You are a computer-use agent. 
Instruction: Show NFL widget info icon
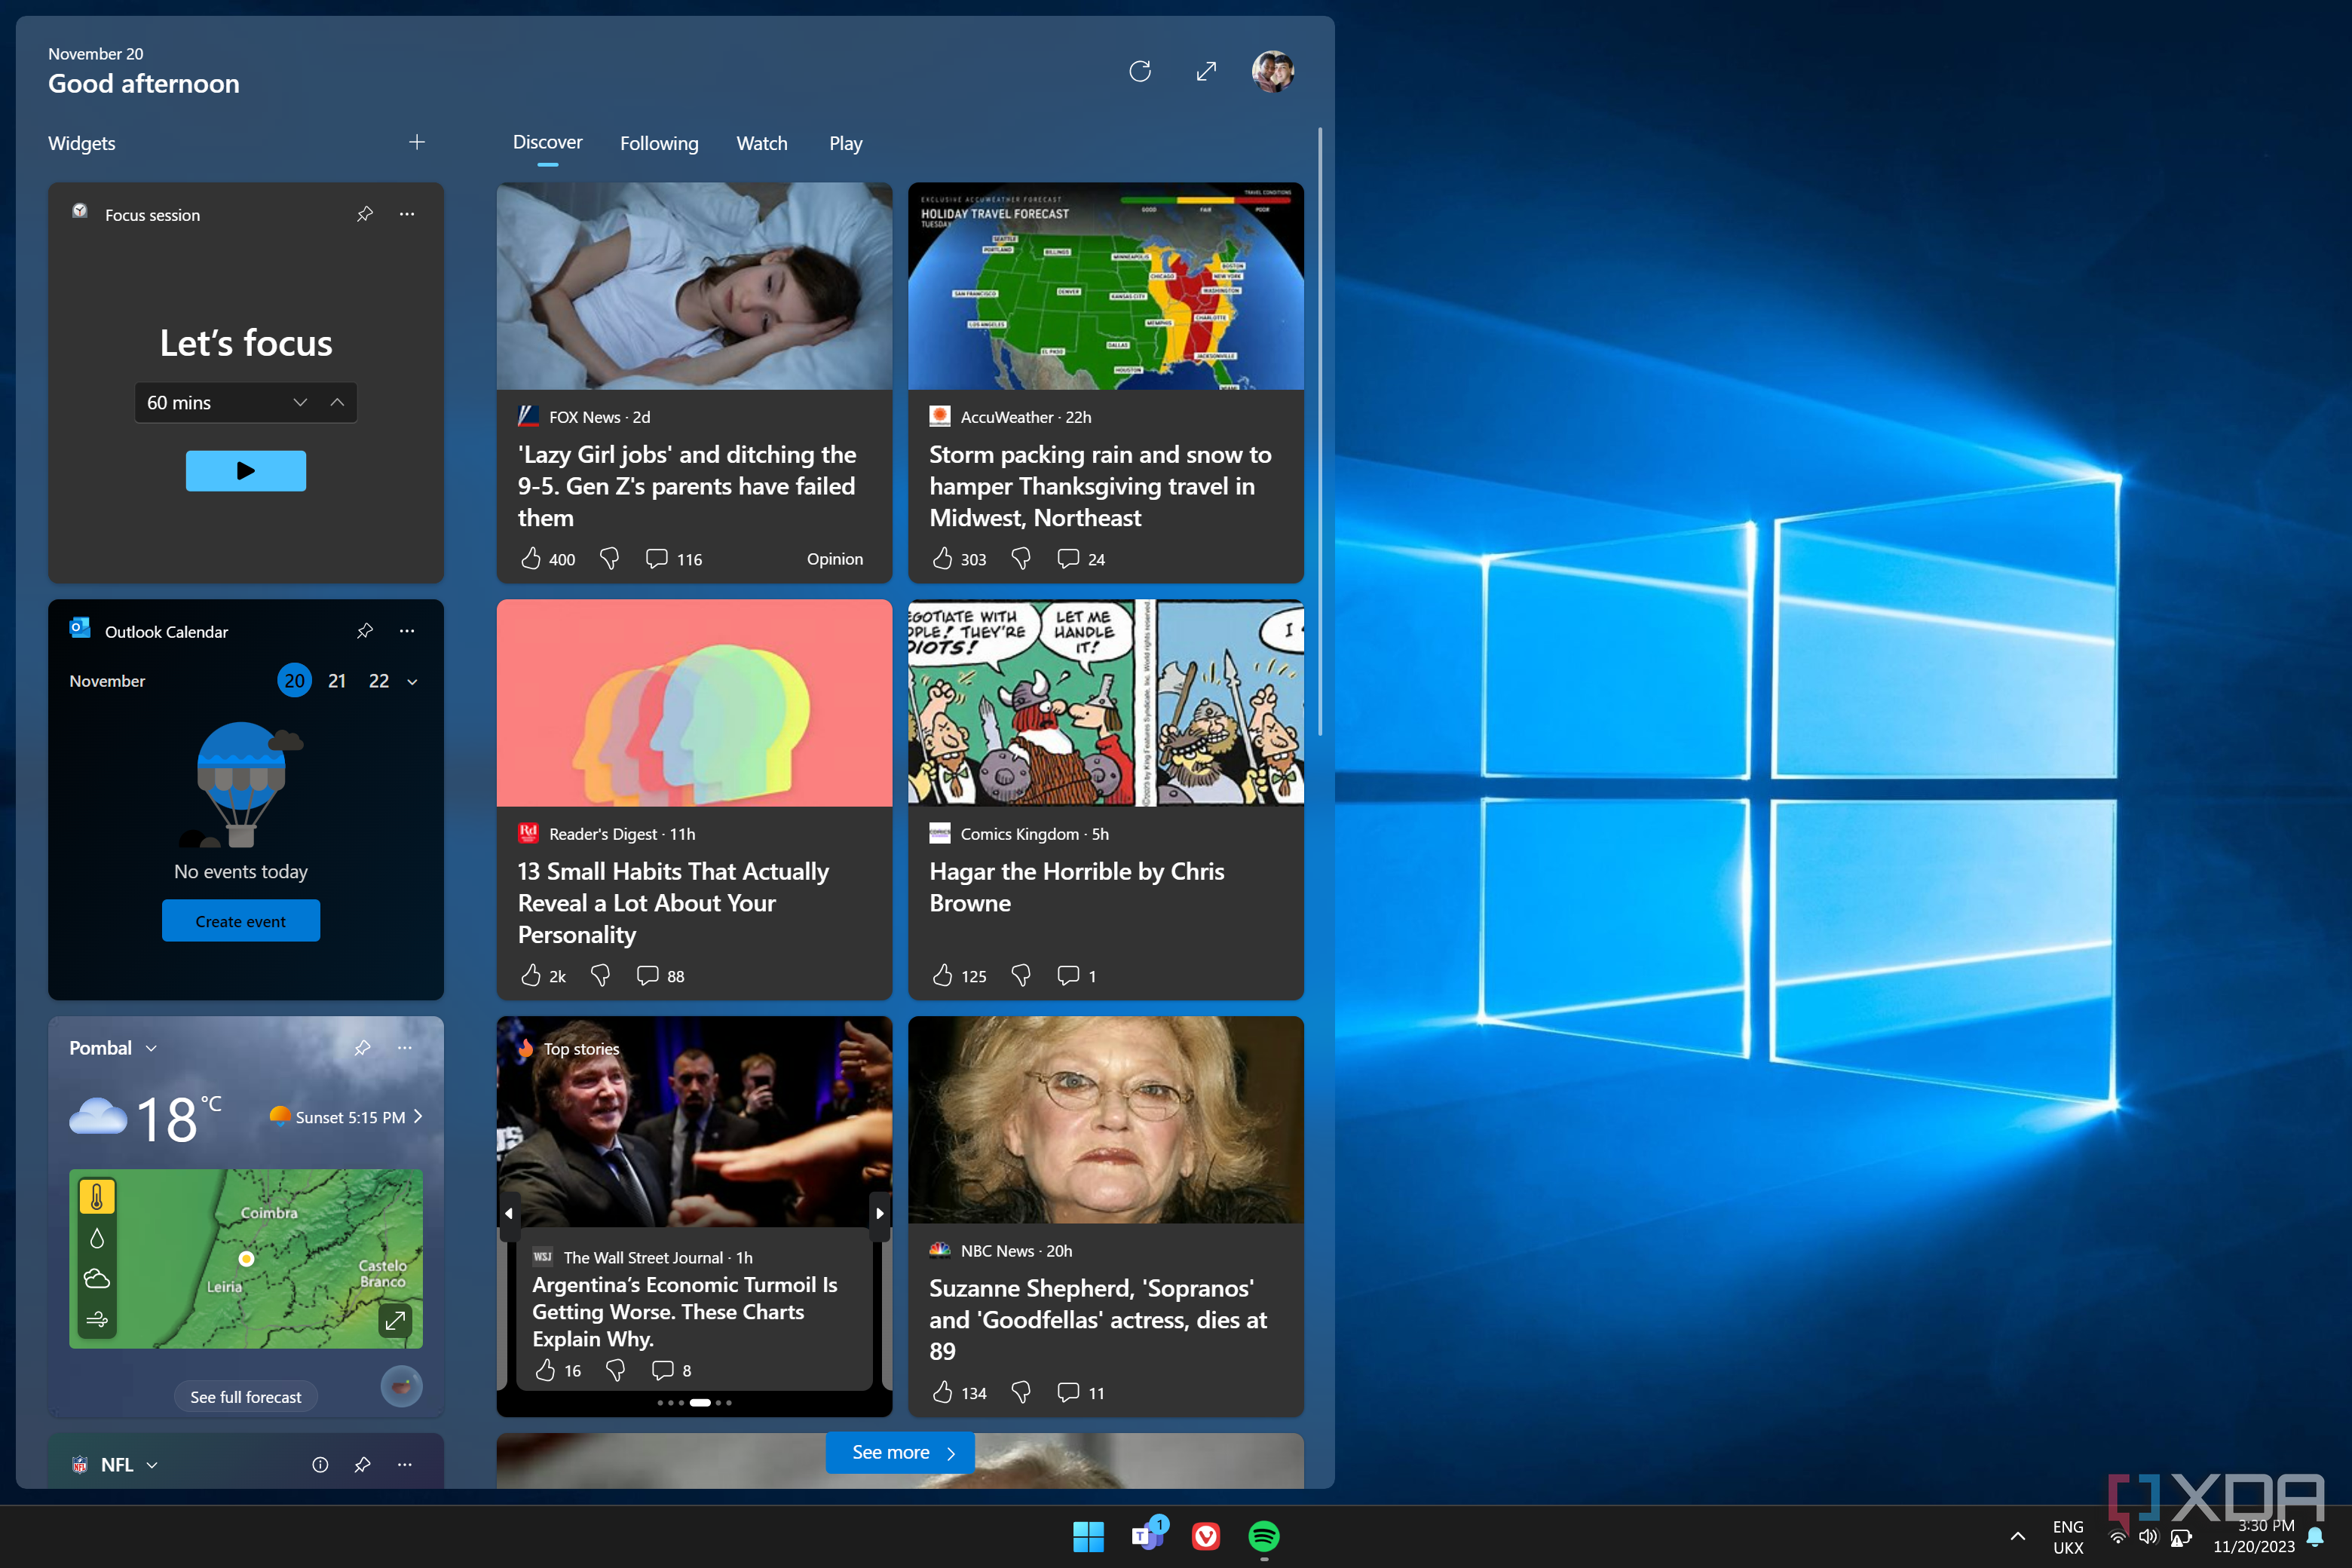(x=320, y=1464)
